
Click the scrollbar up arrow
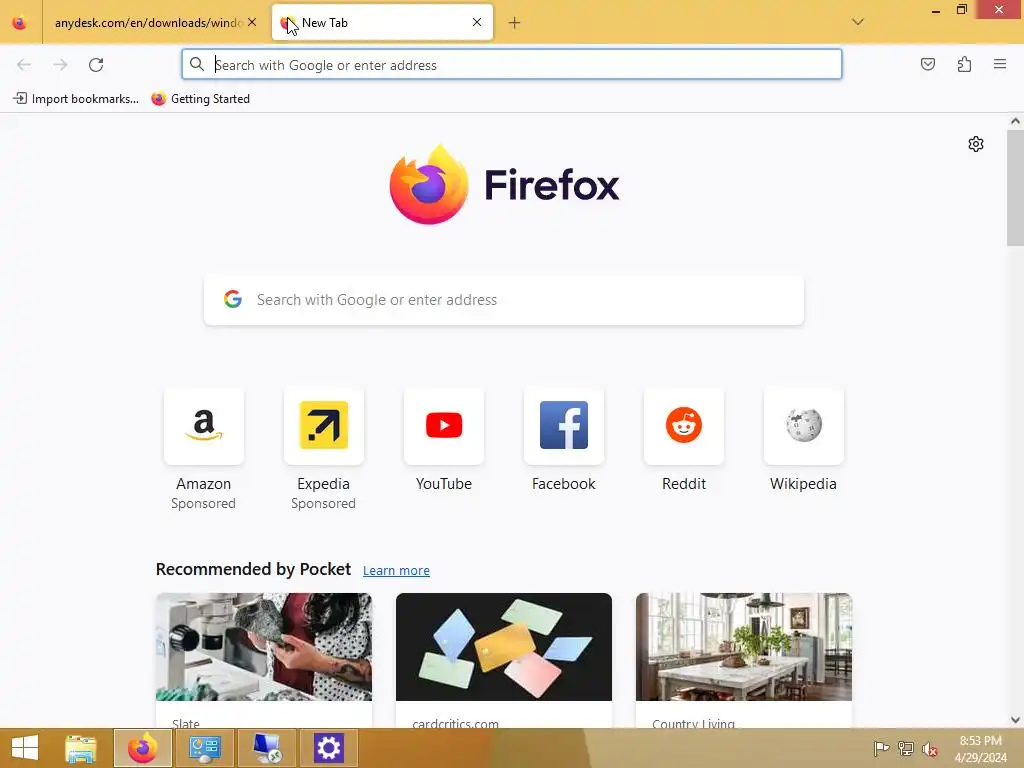point(1015,121)
